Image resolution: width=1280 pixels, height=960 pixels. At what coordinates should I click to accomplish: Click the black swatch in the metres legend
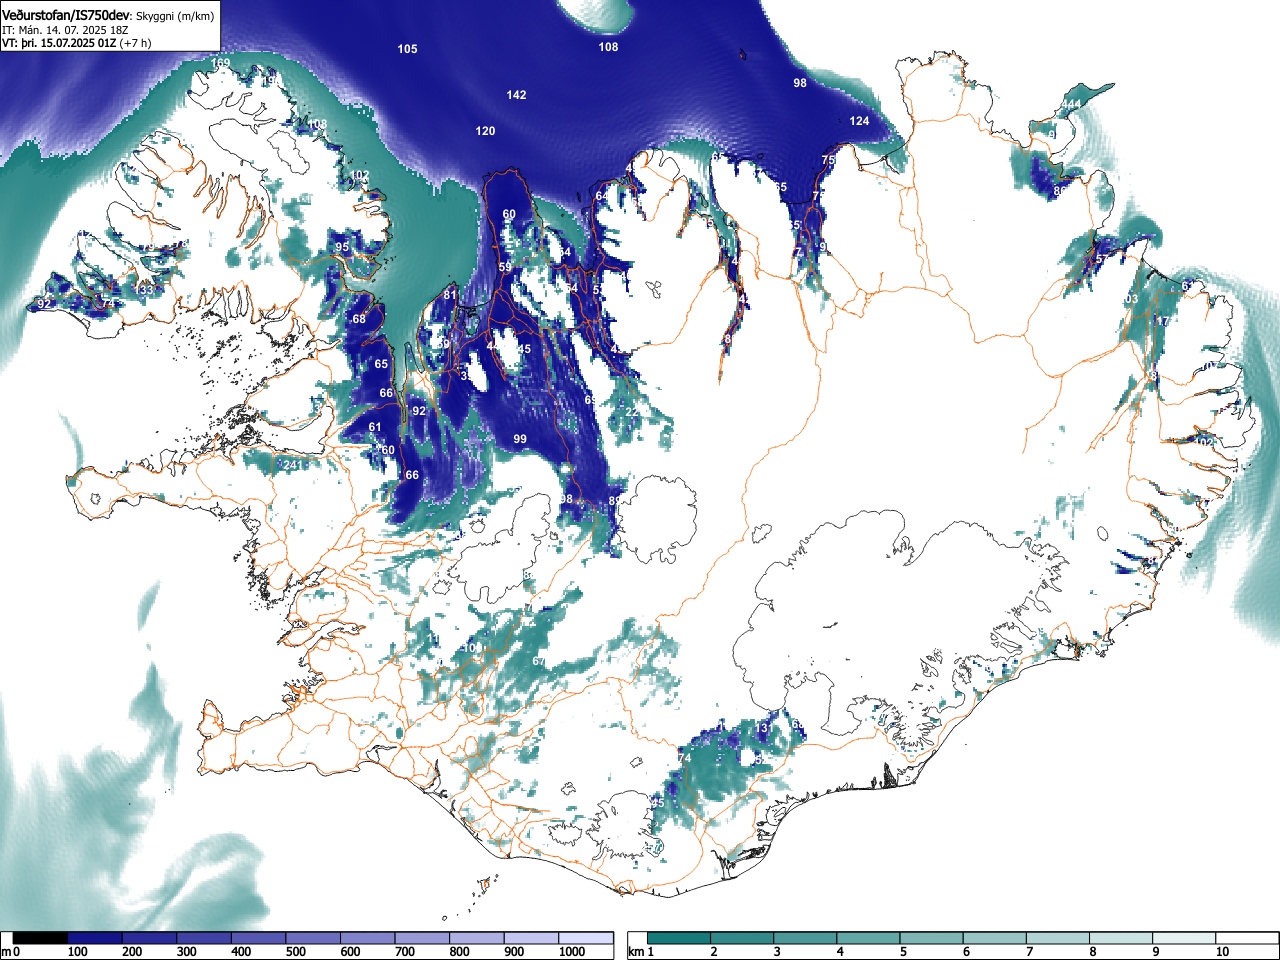point(41,938)
